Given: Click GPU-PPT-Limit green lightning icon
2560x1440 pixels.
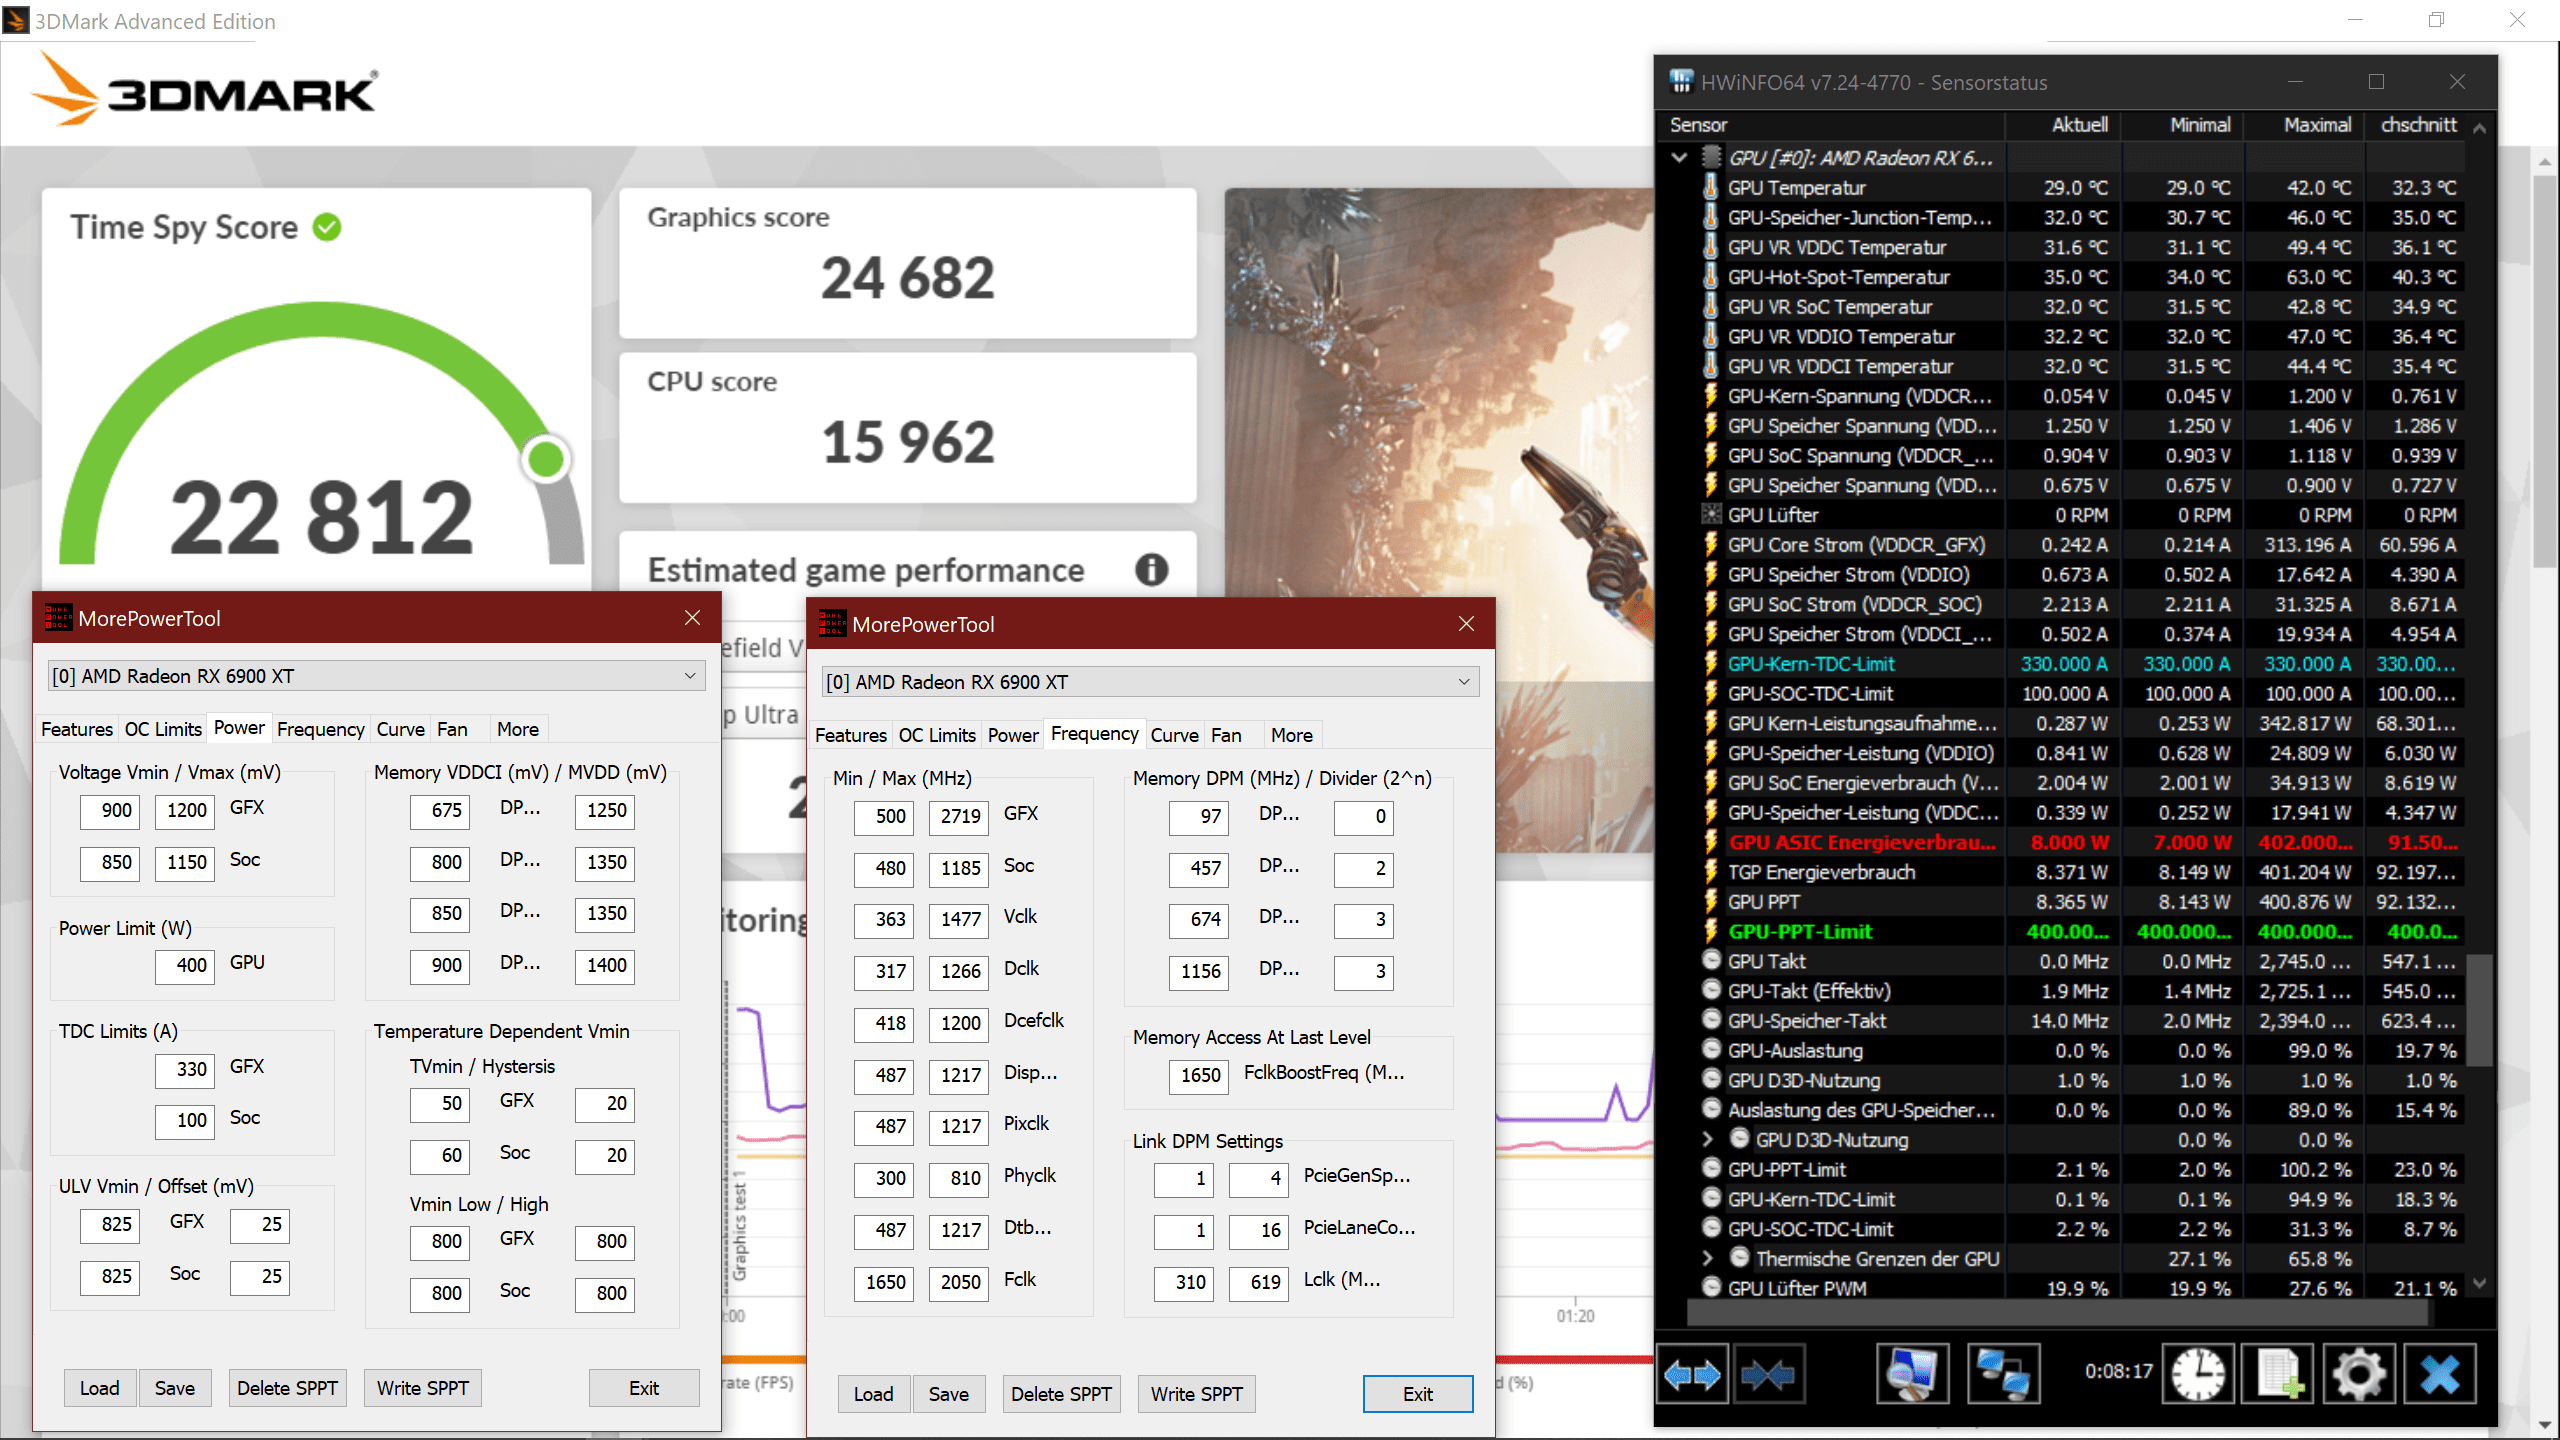Looking at the screenshot, I should point(1711,931).
